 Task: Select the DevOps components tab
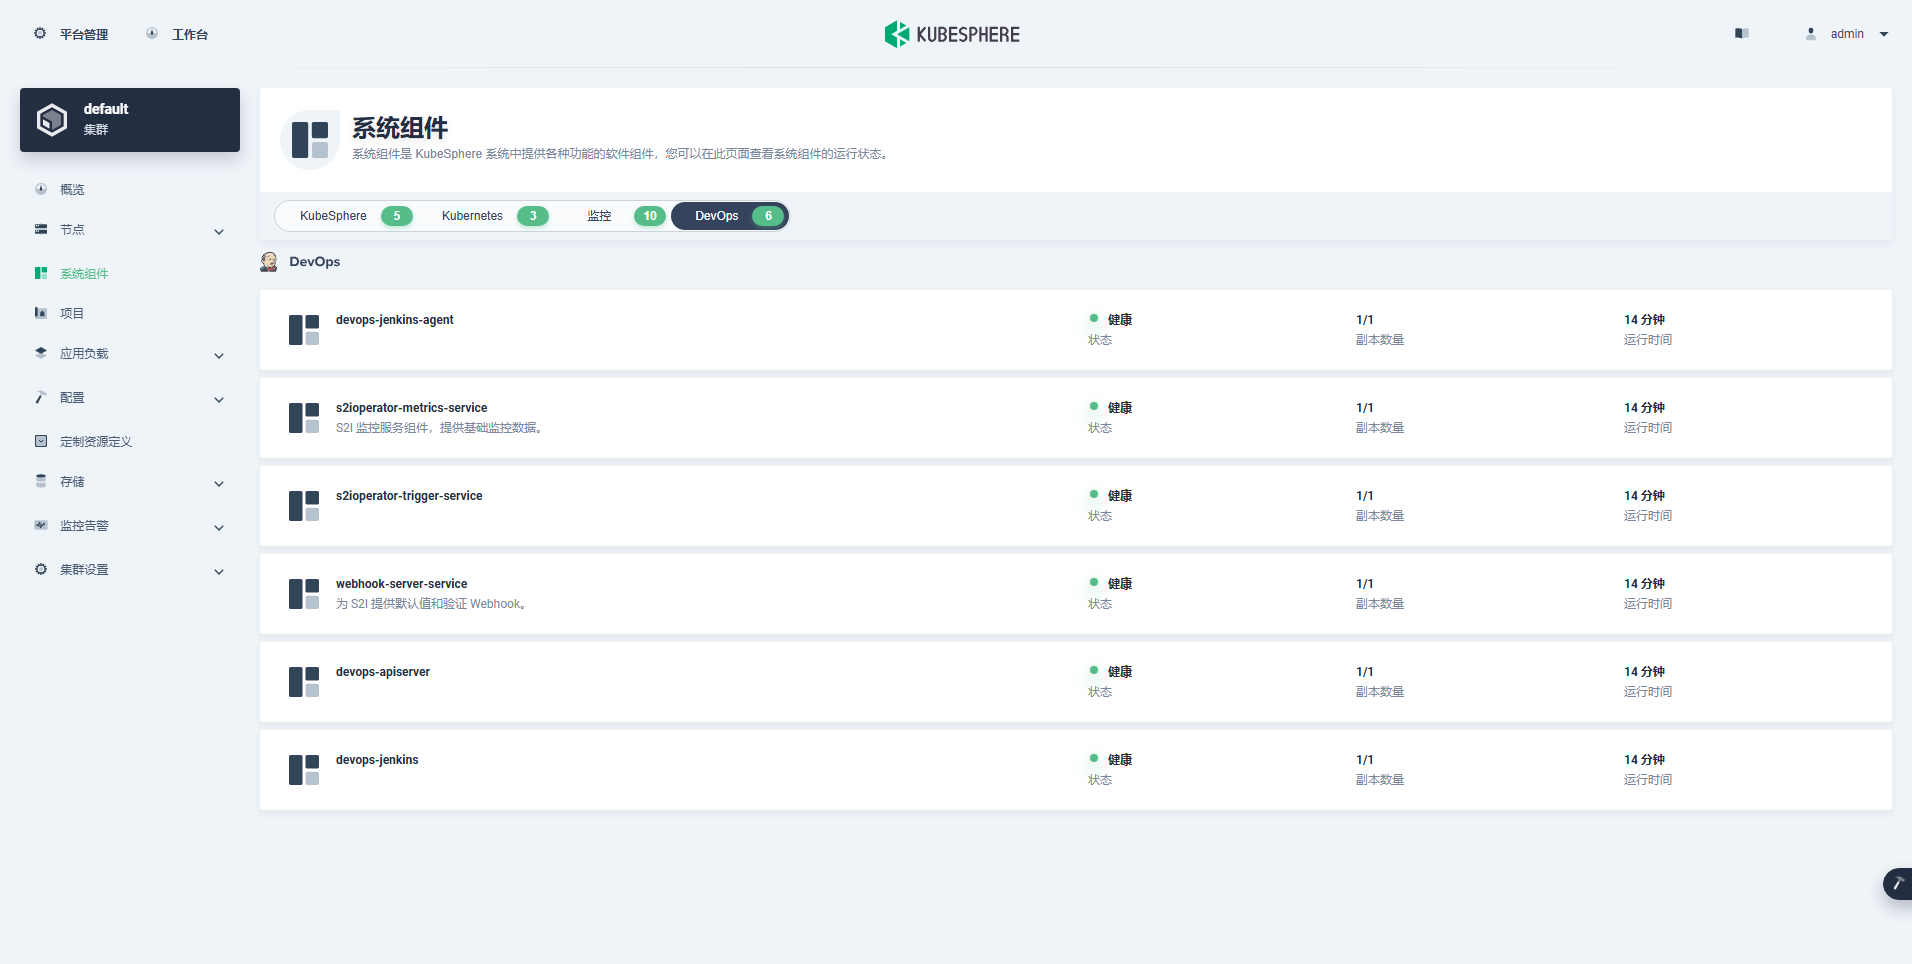tap(730, 216)
